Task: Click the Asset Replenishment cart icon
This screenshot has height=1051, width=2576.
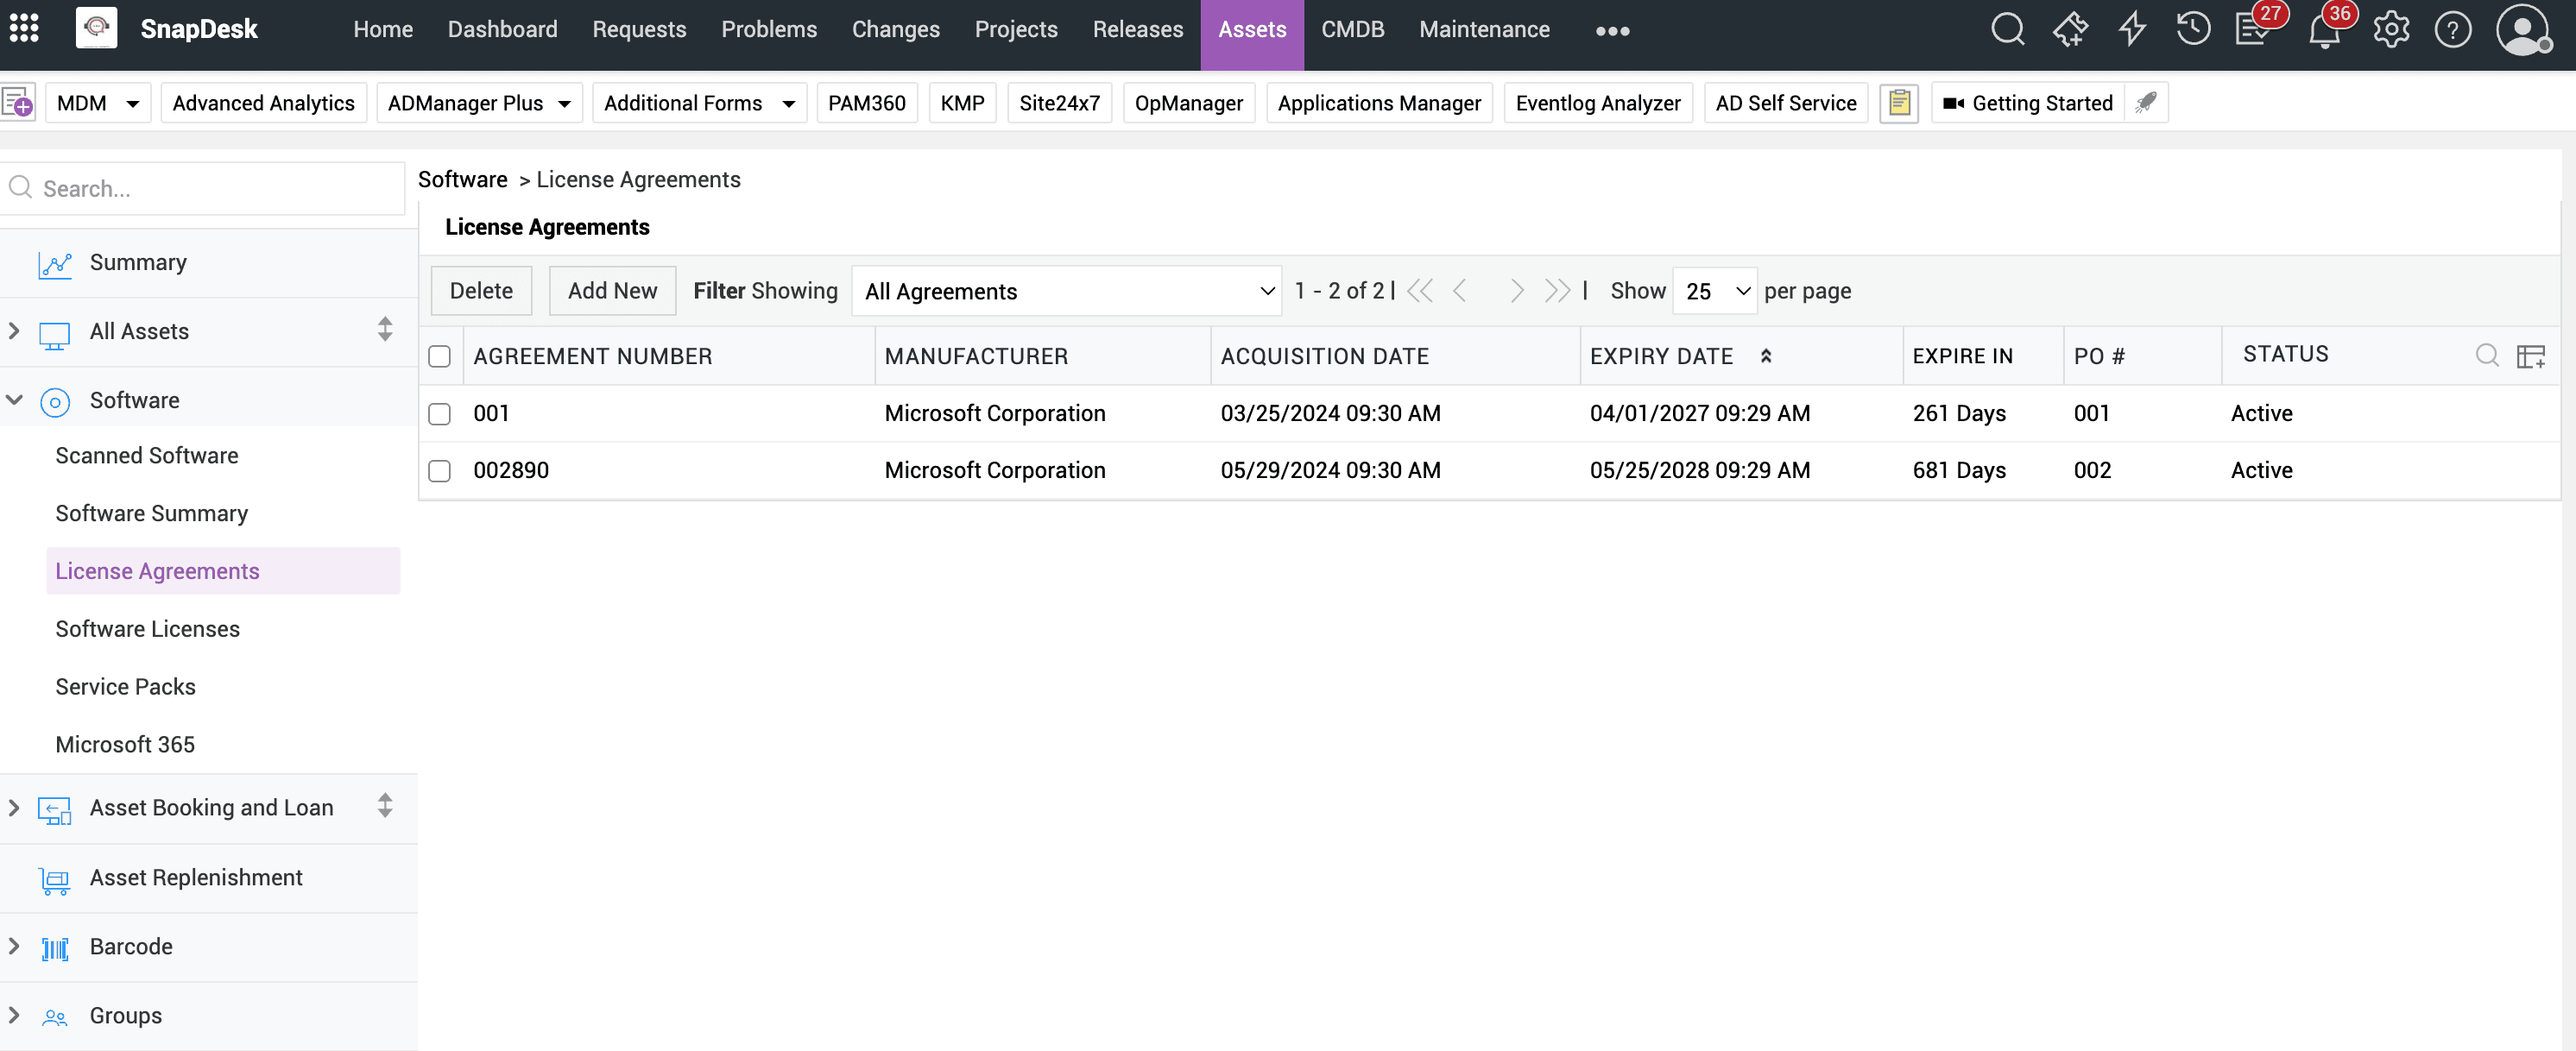Action: (x=54, y=879)
